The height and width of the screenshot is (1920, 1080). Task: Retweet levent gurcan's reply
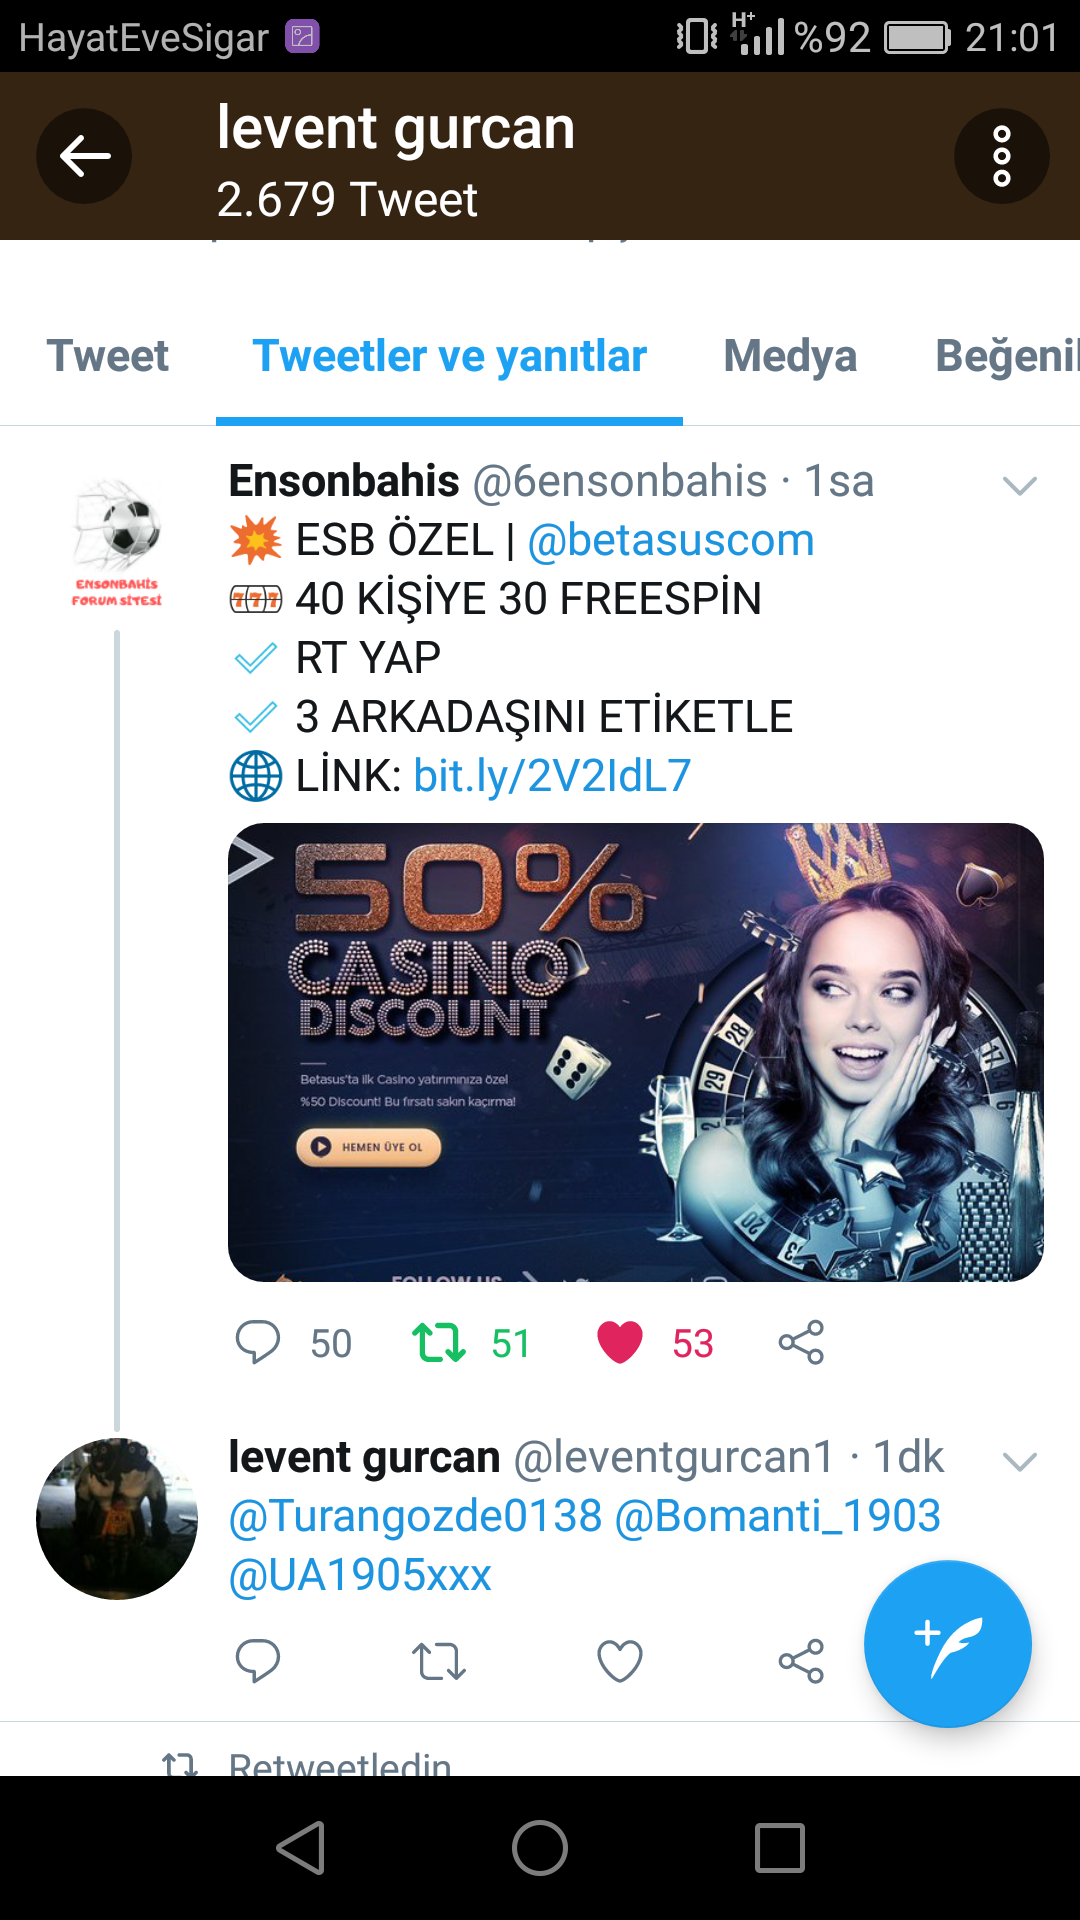coord(439,1661)
